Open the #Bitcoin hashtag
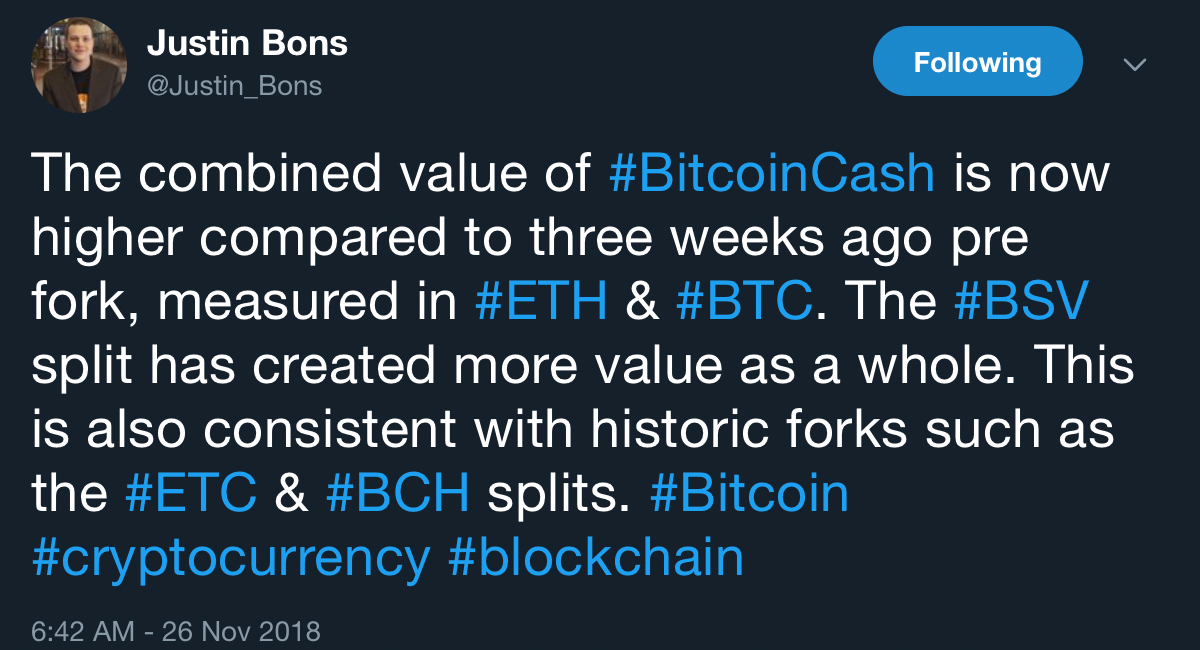This screenshot has height=650, width=1200. [x=749, y=495]
